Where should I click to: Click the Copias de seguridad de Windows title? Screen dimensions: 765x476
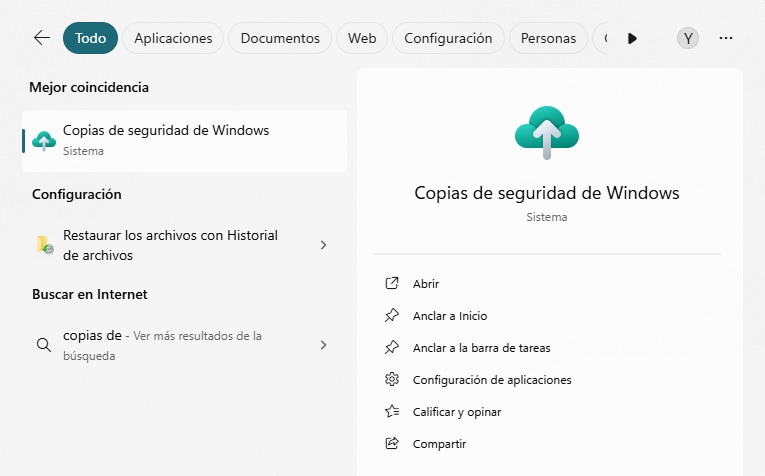pos(547,193)
